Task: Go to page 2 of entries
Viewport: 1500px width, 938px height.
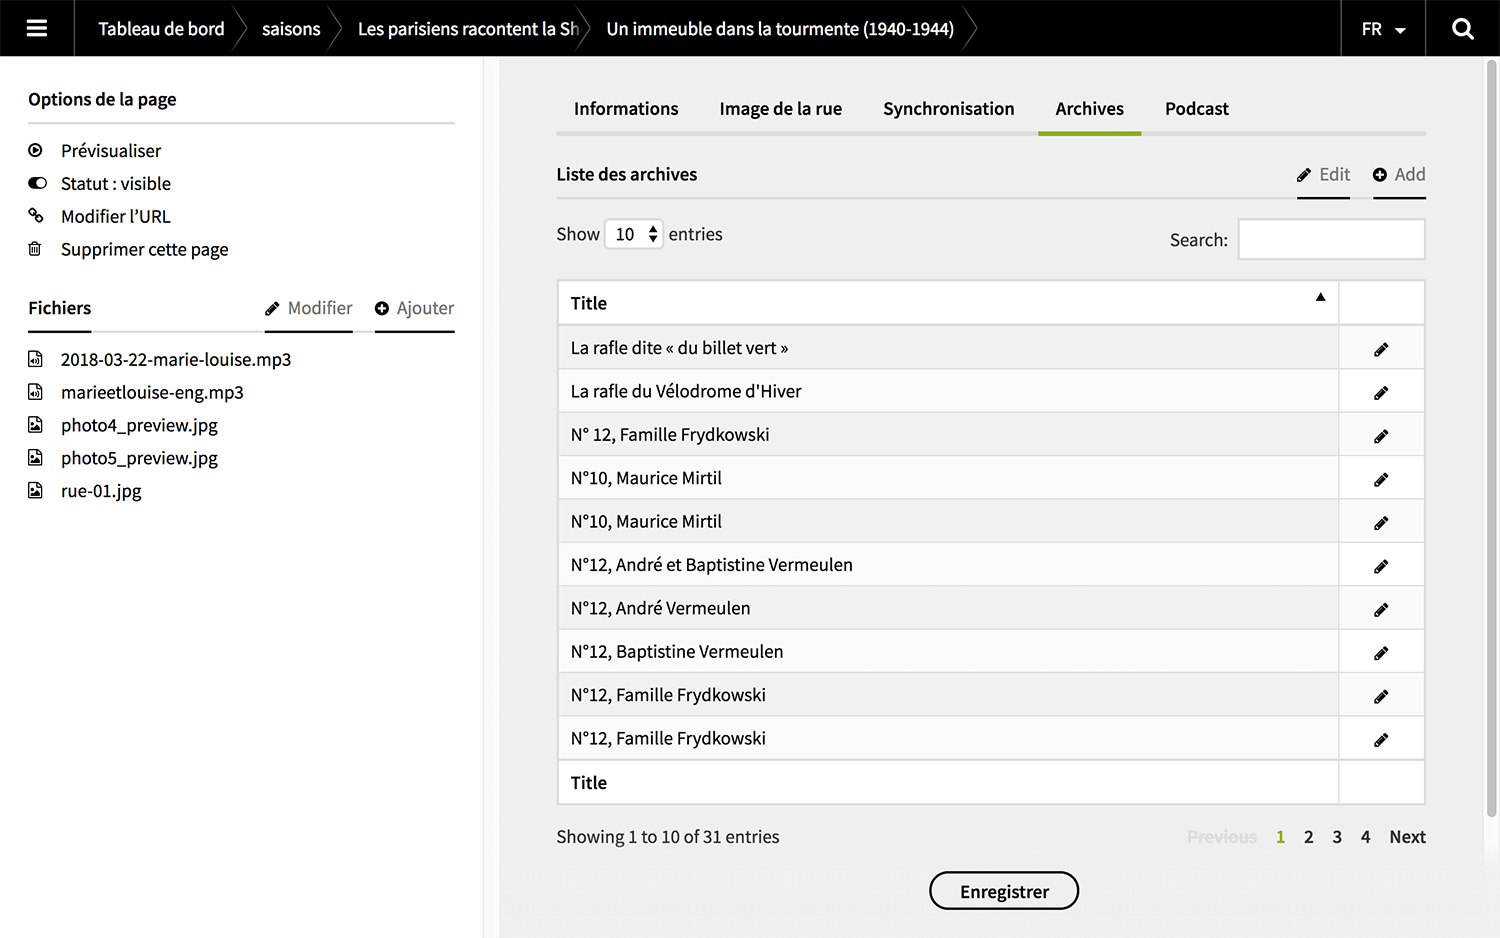Action: pos(1308,837)
